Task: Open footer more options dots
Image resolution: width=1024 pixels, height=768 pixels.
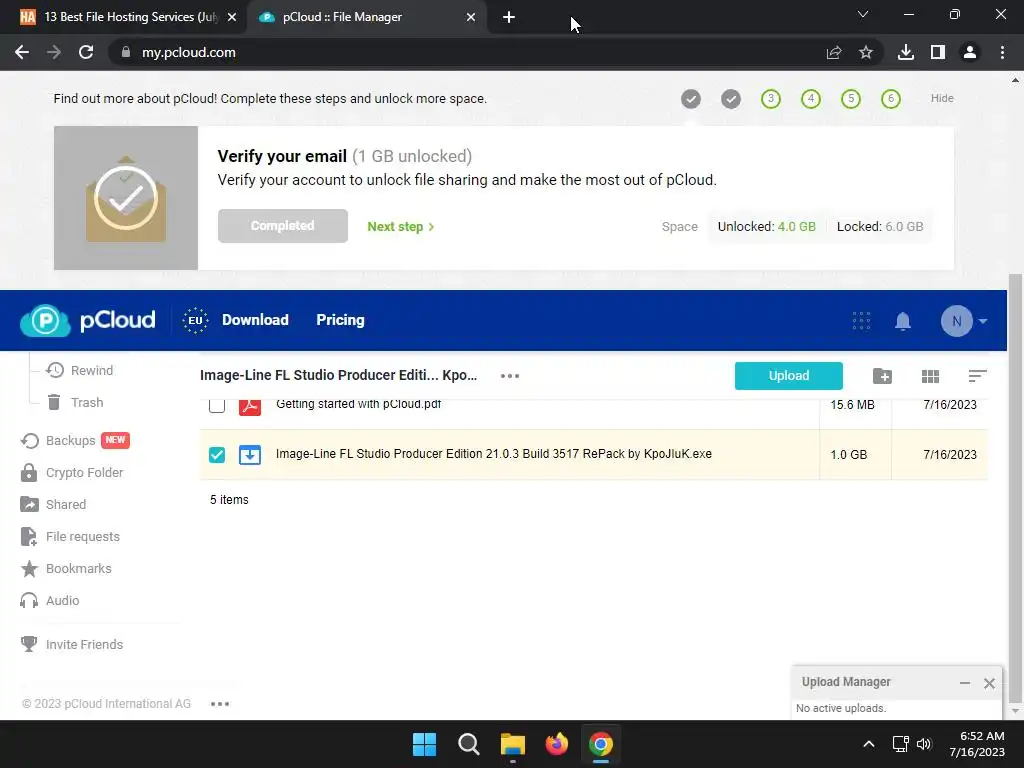Action: pyautogui.click(x=220, y=703)
